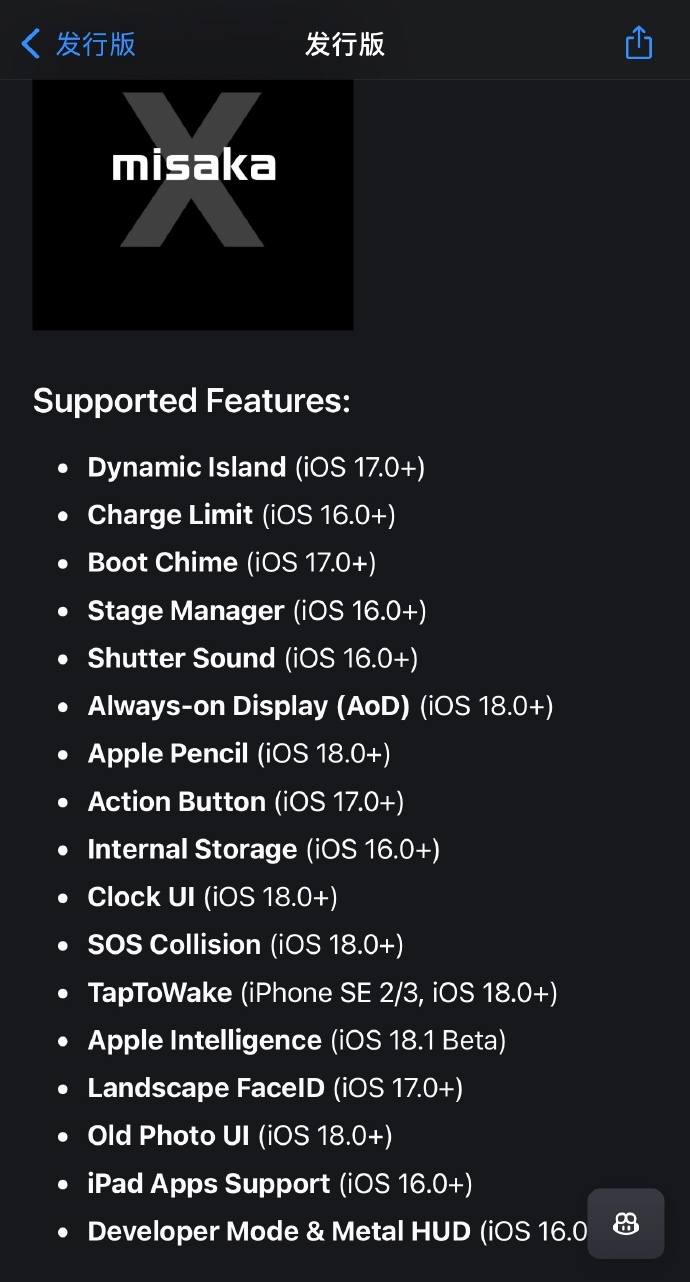This screenshot has height=1282, width=690.
Task: Tap the Action Button feature entry
Action: click(x=246, y=801)
